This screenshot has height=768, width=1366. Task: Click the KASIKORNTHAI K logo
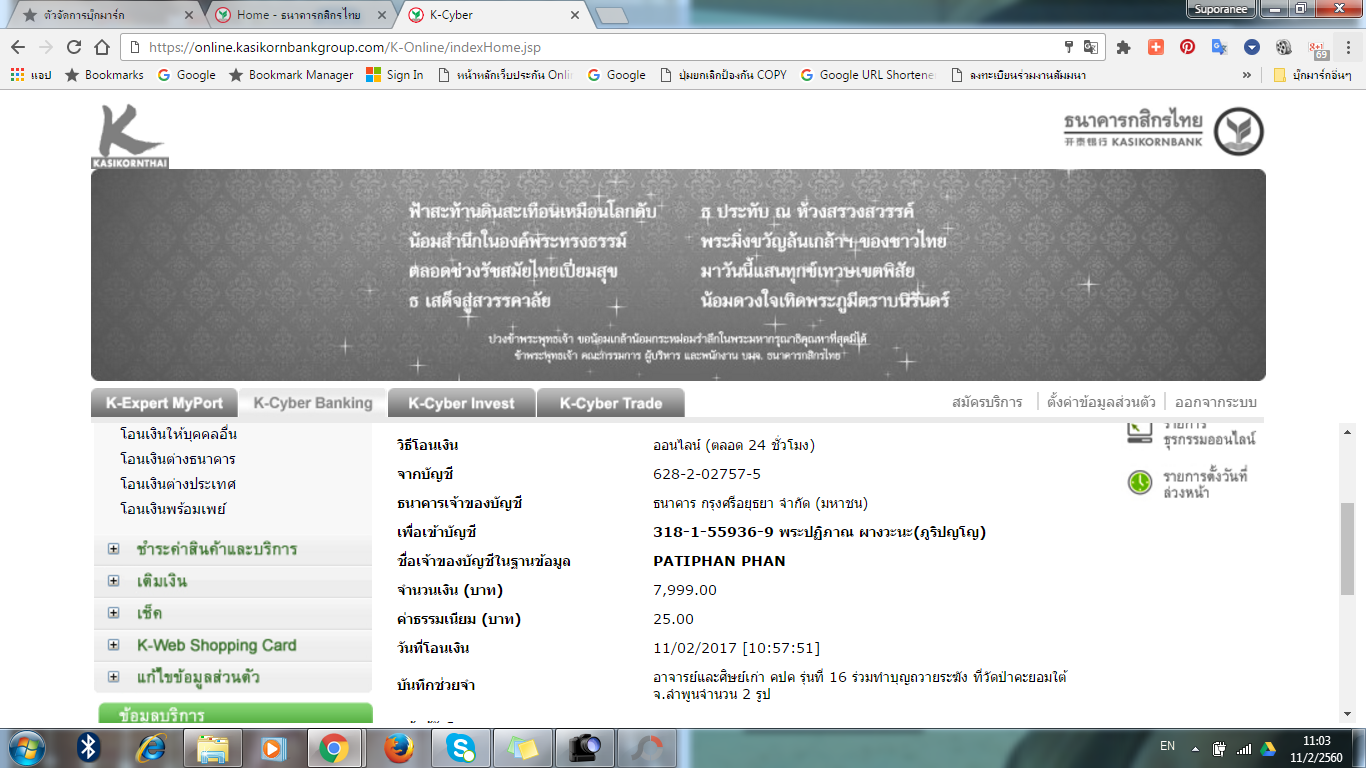tap(129, 136)
